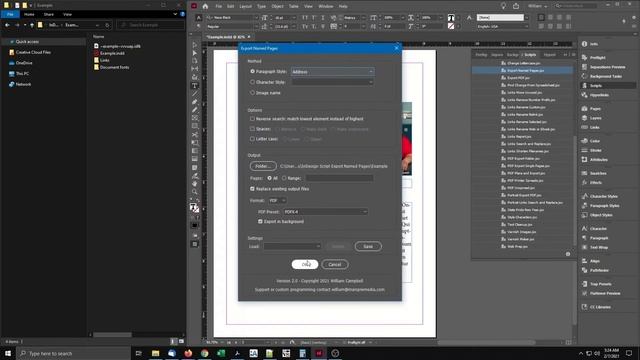This screenshot has height=360, width=640.
Task: Select the Character Style radio button
Action: 252,82
